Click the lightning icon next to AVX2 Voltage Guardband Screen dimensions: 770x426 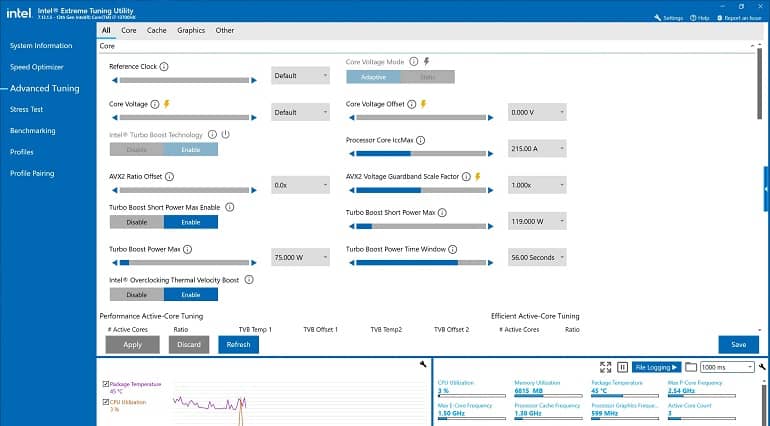pyautogui.click(x=478, y=176)
